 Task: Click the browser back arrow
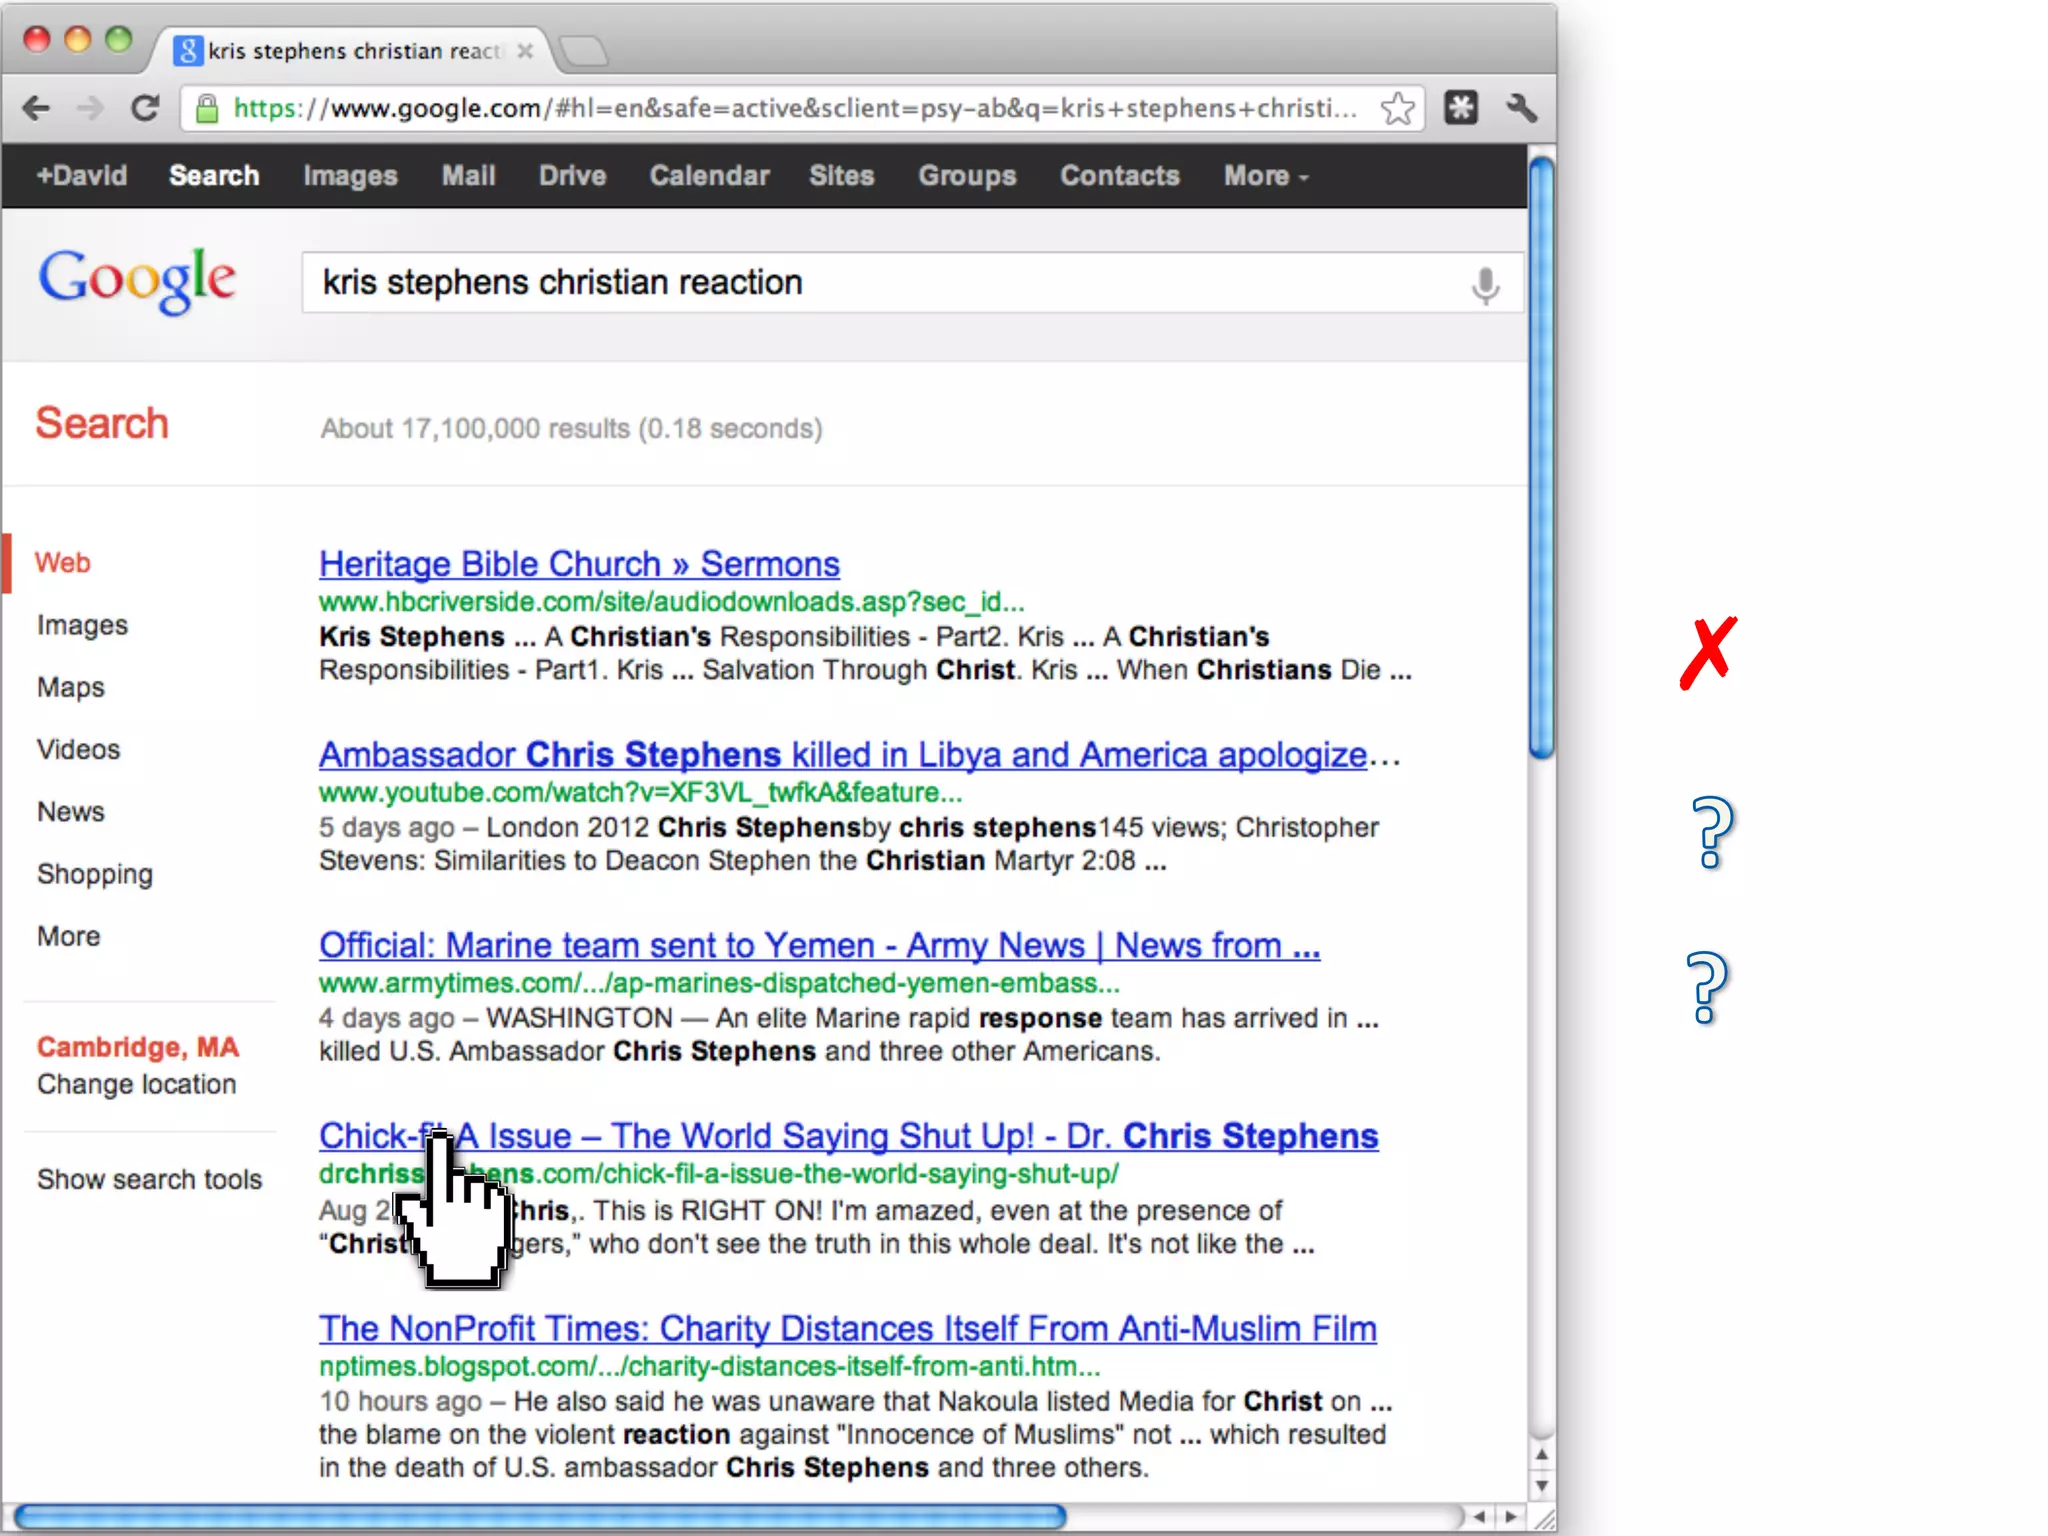tap(37, 108)
